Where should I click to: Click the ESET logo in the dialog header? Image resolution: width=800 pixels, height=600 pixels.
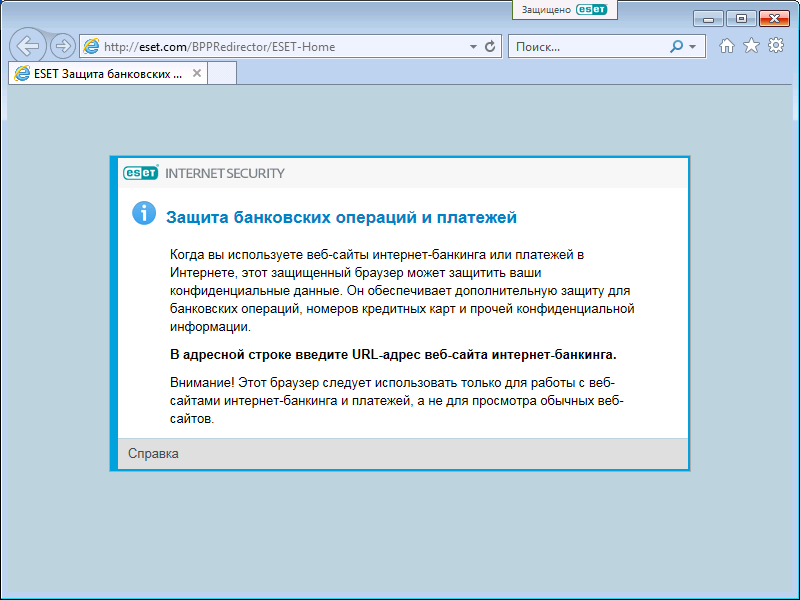(x=141, y=173)
